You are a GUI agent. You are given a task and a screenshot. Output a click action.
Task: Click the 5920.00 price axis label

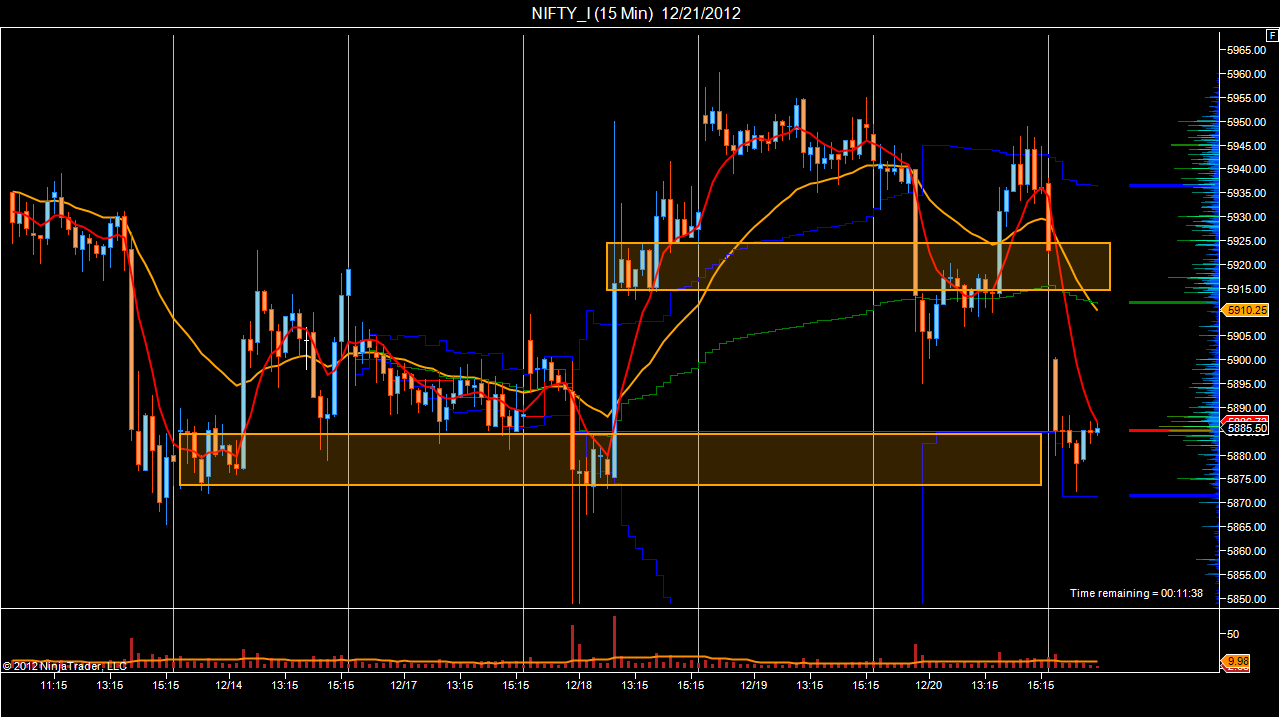(x=1248, y=265)
